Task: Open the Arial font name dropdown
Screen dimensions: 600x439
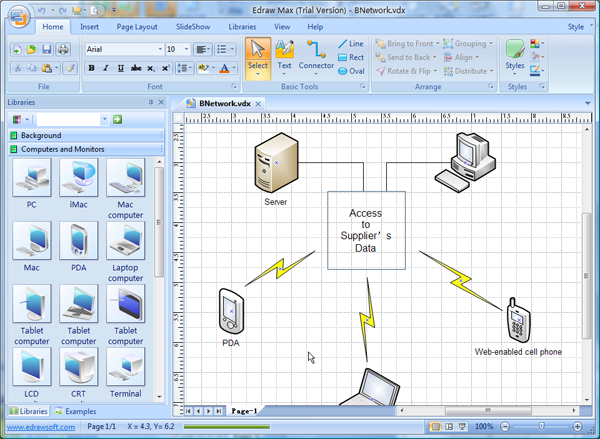Action: pyautogui.click(x=159, y=49)
